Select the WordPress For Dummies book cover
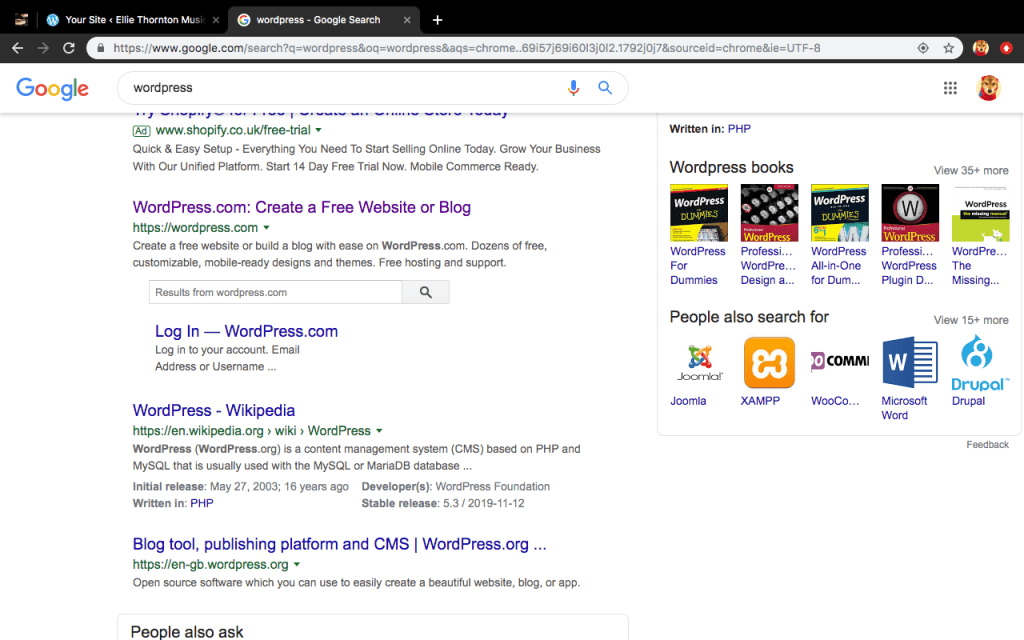The width and height of the screenshot is (1024, 640). click(698, 213)
